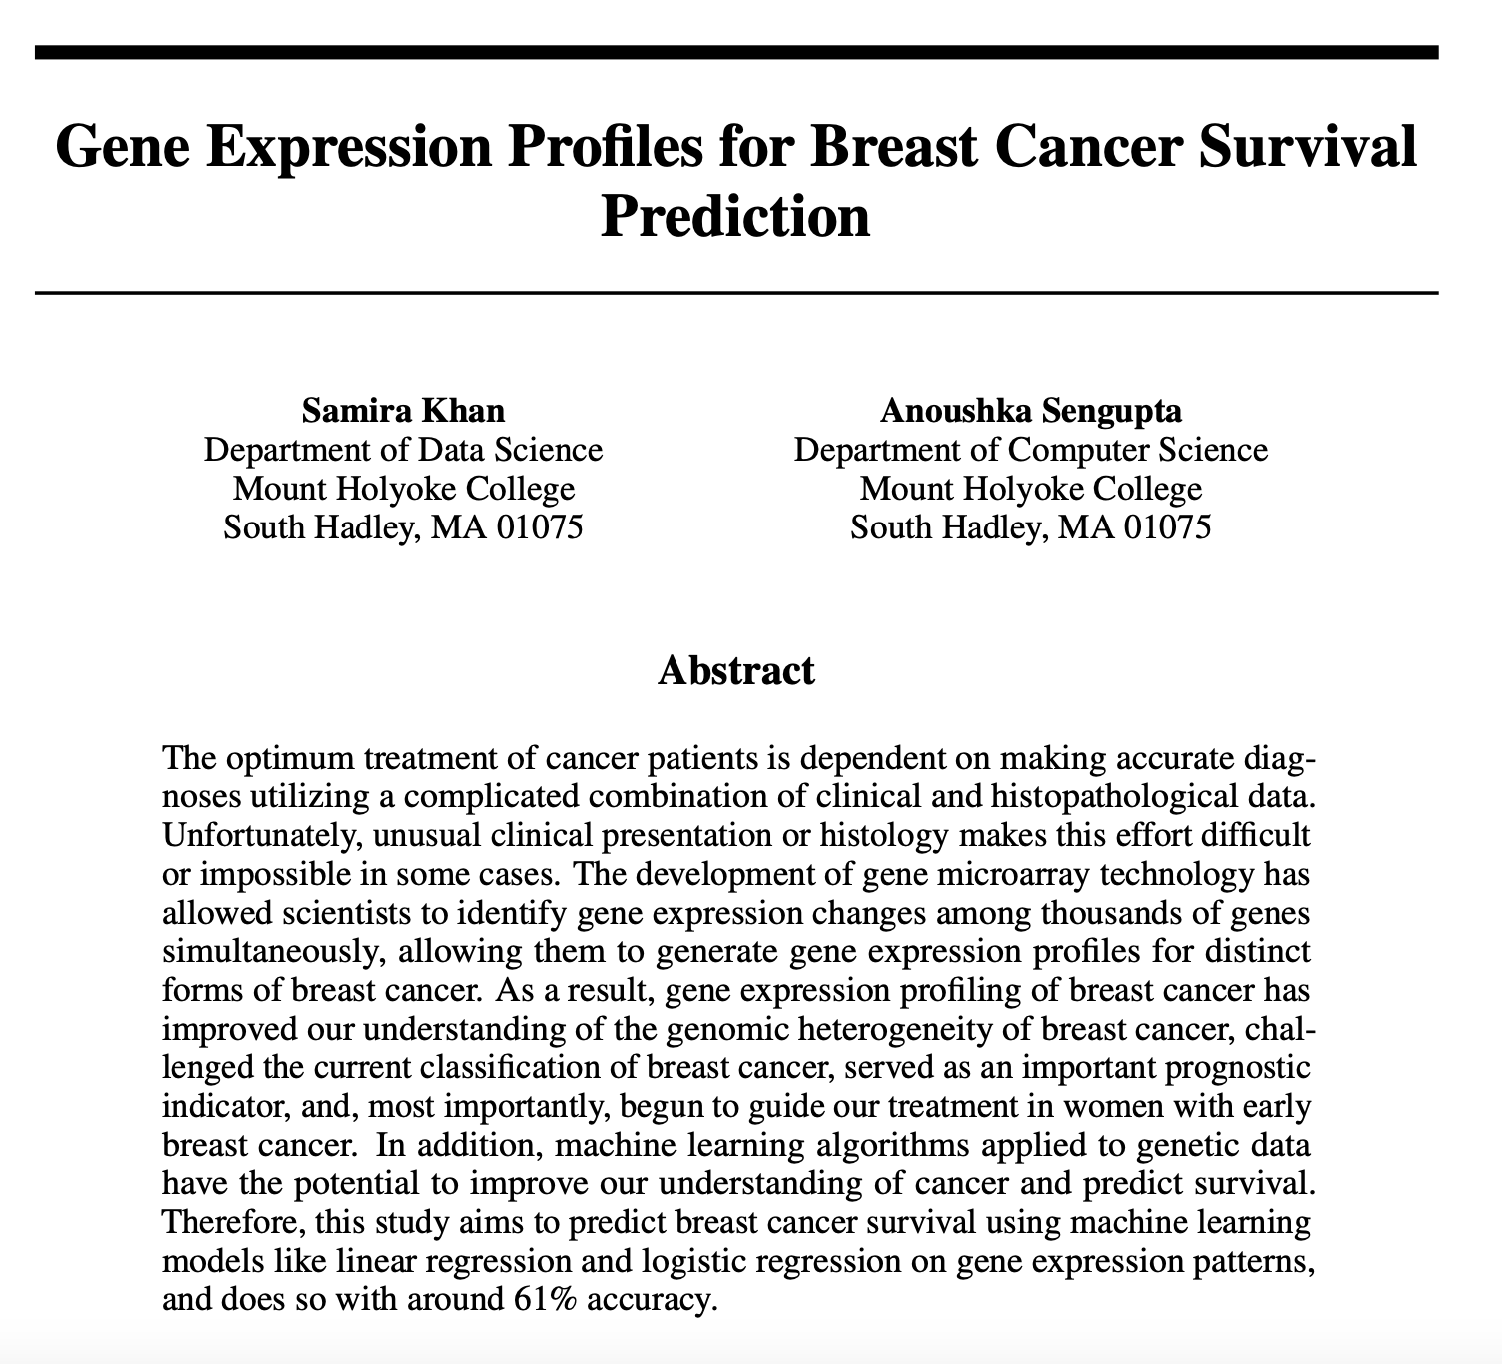Click the South Hadley address under Samira Khan
The image size is (1502, 1364).
click(x=403, y=526)
